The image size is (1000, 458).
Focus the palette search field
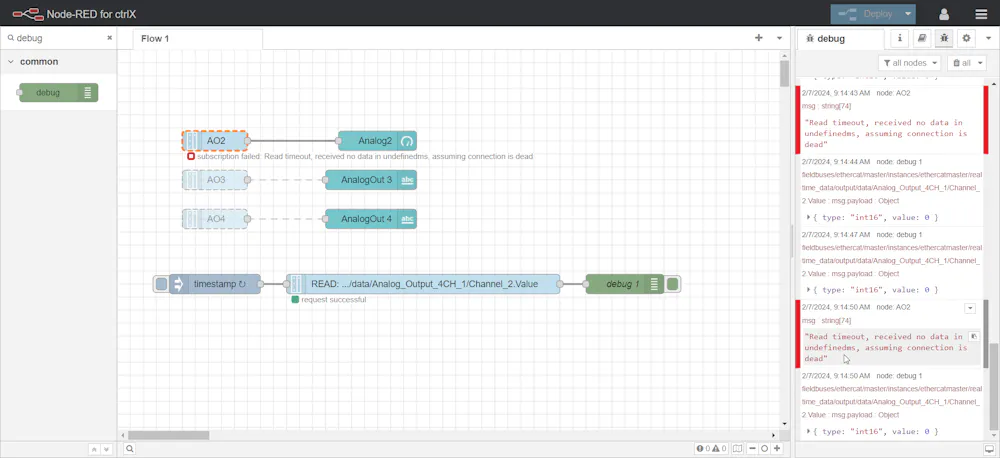(x=59, y=38)
